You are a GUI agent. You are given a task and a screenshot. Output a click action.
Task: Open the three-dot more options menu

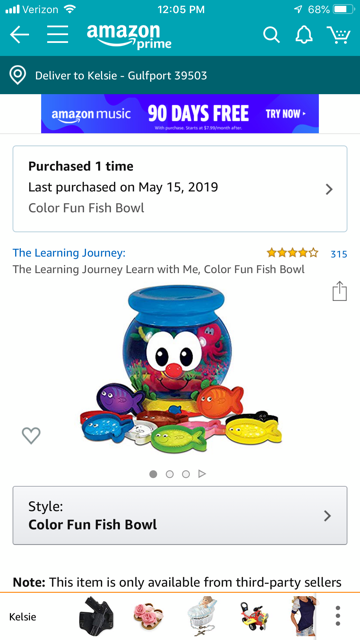point(338,616)
